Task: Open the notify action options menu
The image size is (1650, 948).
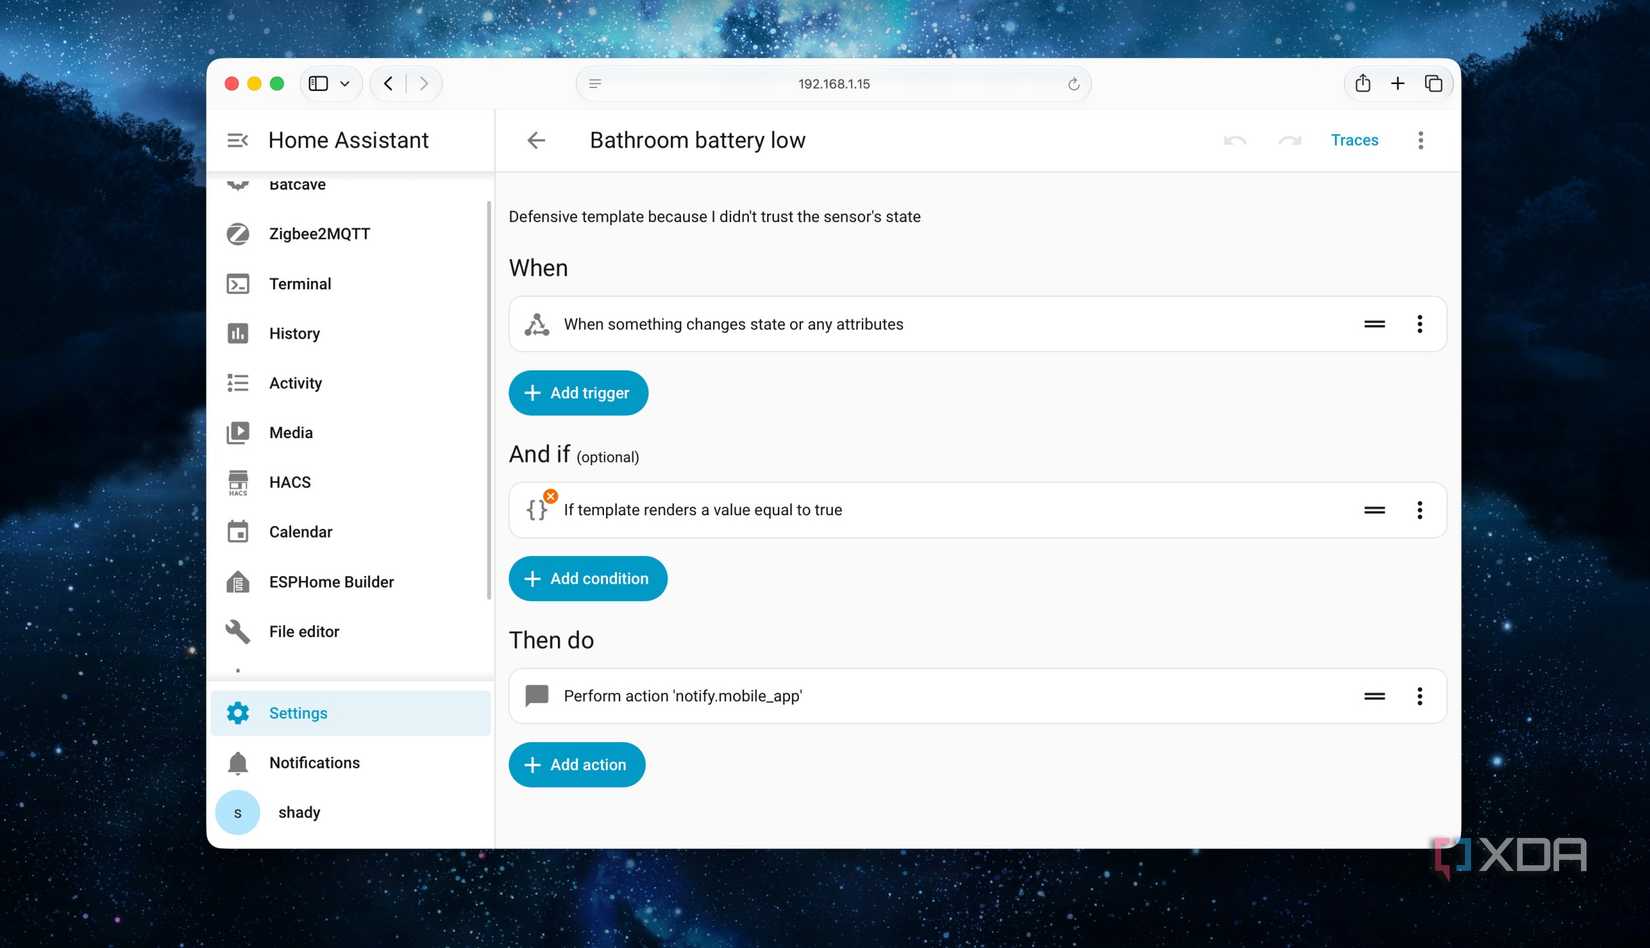Action: (x=1420, y=696)
